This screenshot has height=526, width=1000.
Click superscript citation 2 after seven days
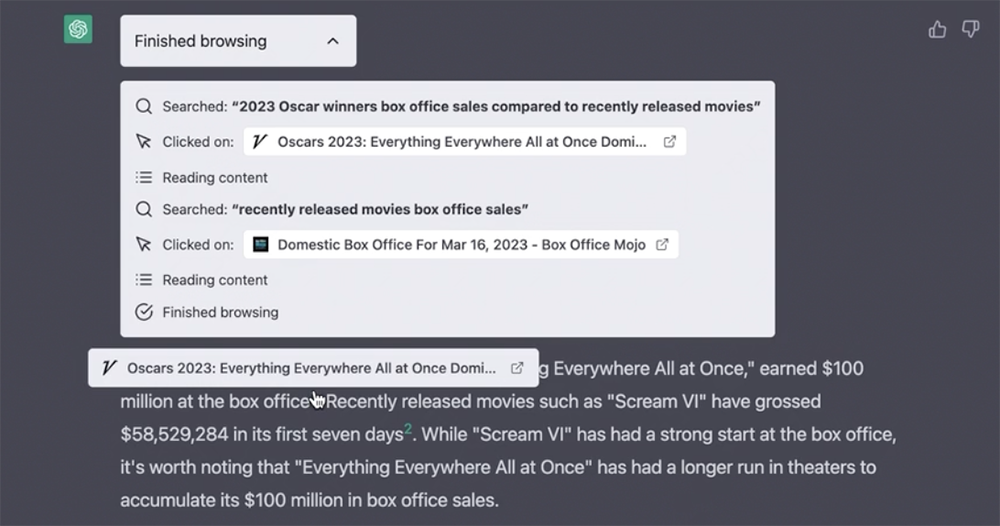[408, 428]
